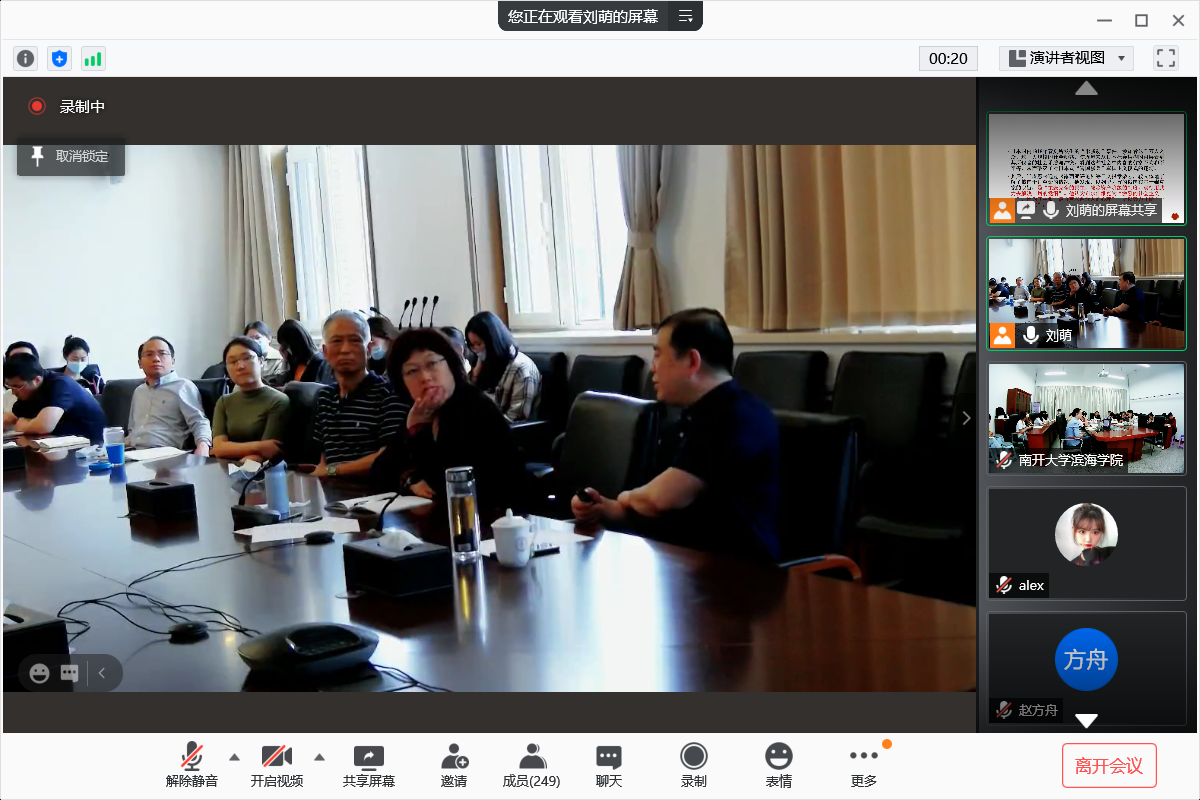Image resolution: width=1200 pixels, height=800 pixels.
Task: Open the 成员(249) members list
Action: tap(531, 765)
